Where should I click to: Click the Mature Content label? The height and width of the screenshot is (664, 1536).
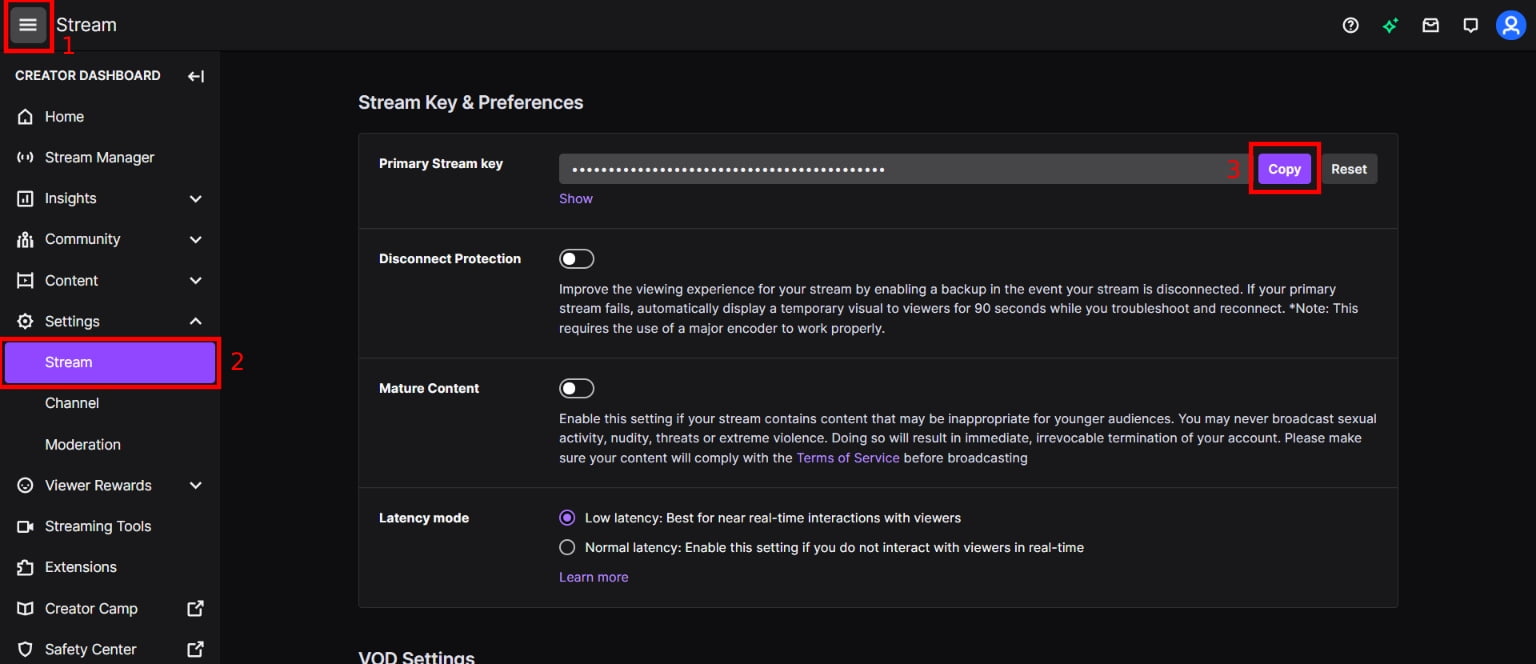pos(429,388)
